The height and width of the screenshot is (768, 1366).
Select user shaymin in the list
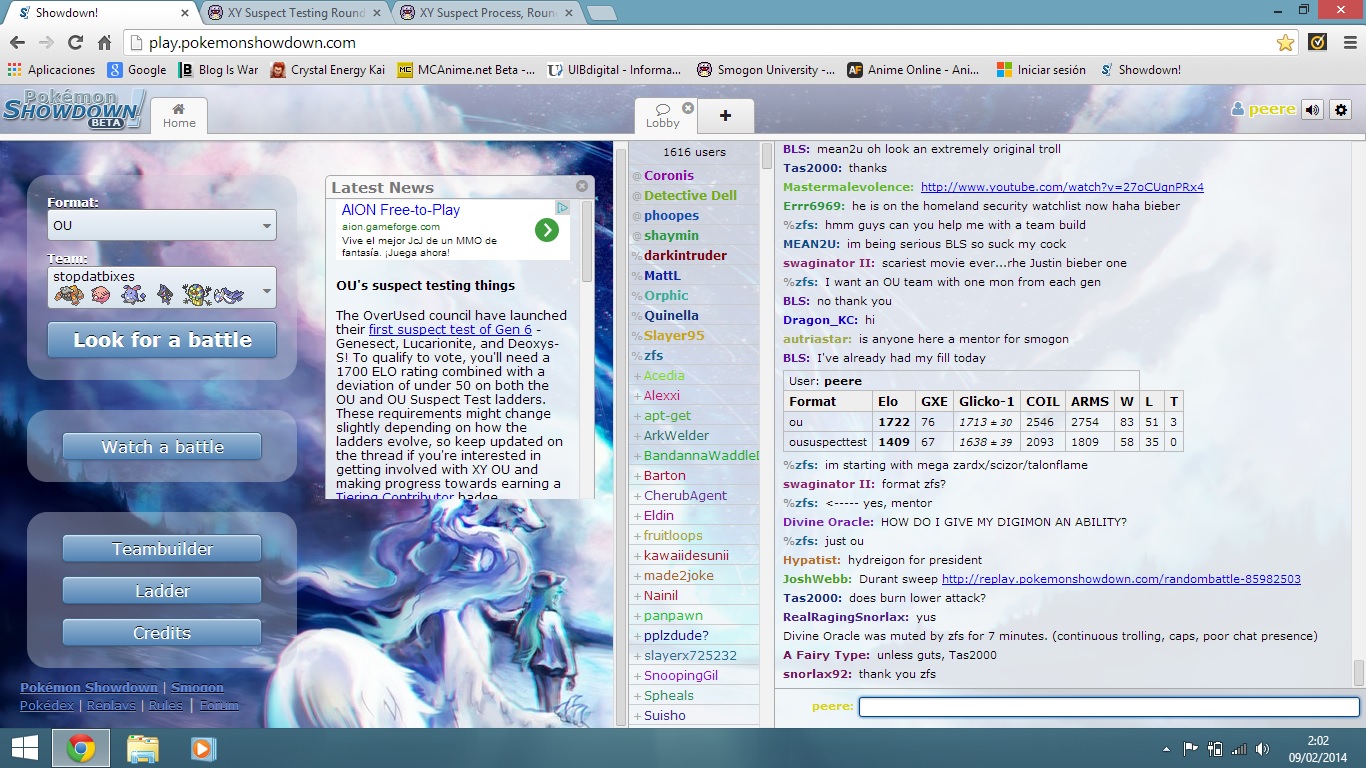coord(671,235)
